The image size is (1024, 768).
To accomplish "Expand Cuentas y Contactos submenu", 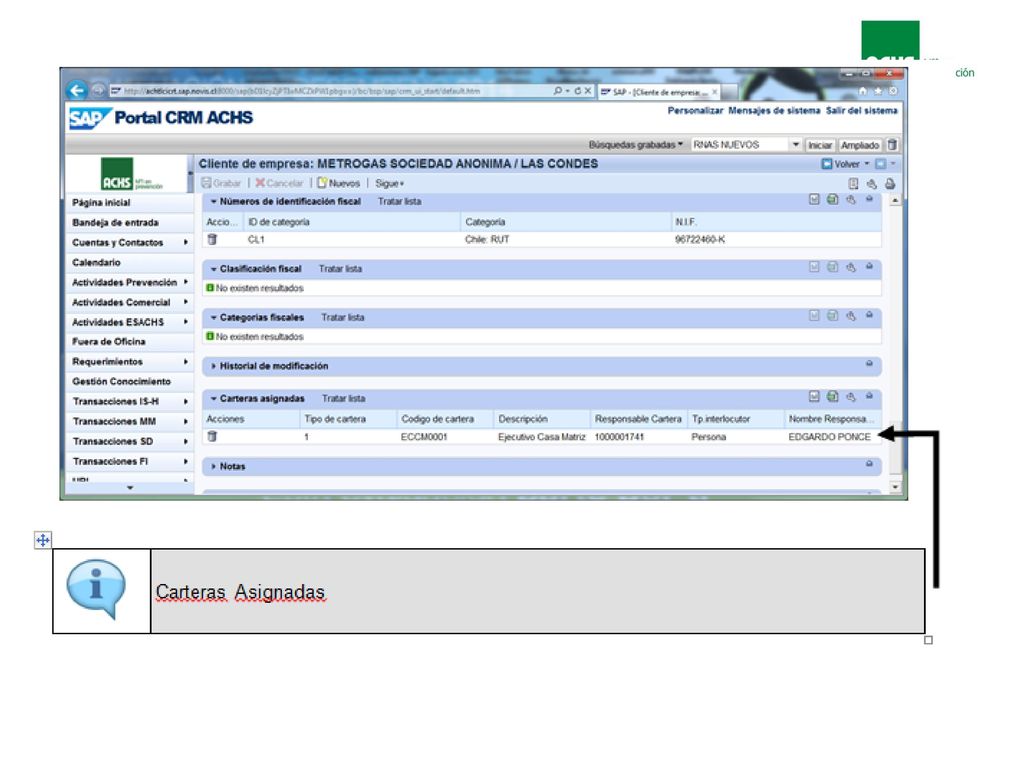I will click(x=185, y=242).
